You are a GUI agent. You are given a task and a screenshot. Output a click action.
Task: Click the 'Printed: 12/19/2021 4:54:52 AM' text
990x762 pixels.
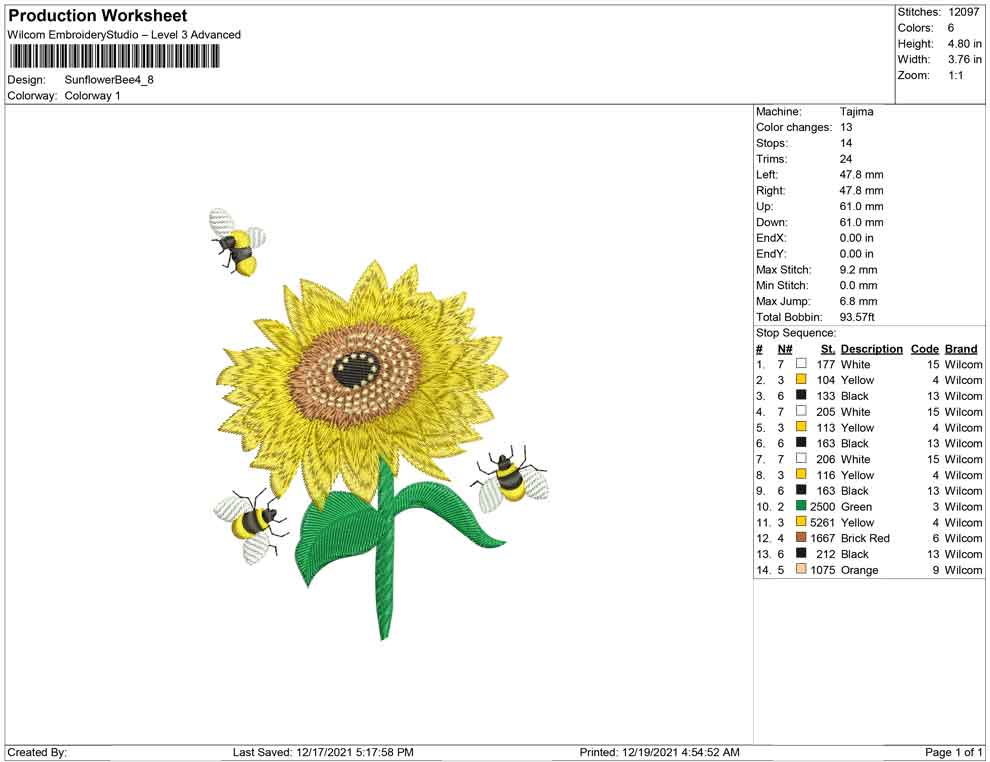coord(660,752)
